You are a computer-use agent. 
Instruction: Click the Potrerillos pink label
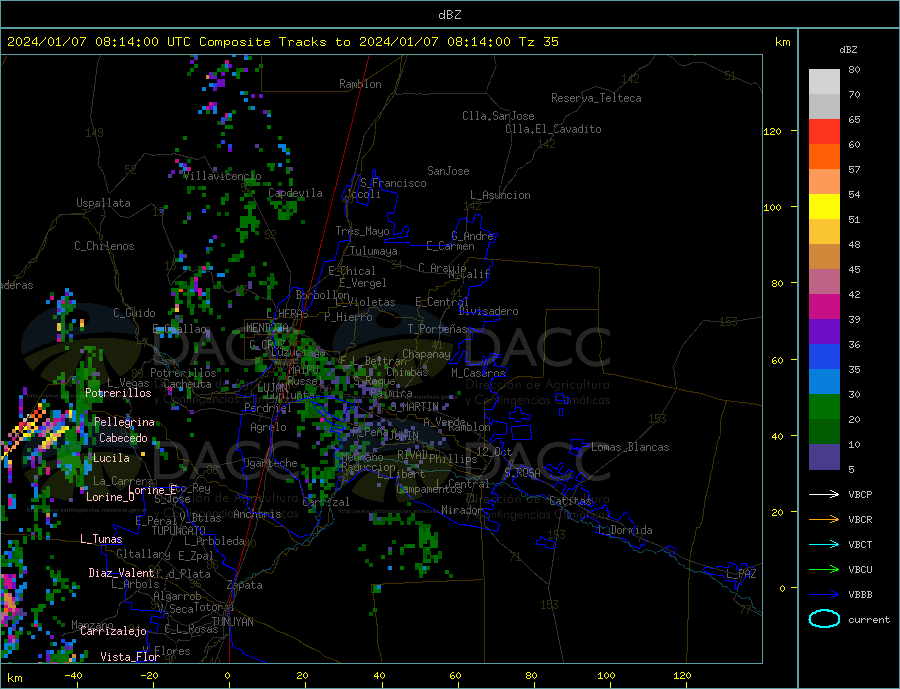tap(118, 393)
